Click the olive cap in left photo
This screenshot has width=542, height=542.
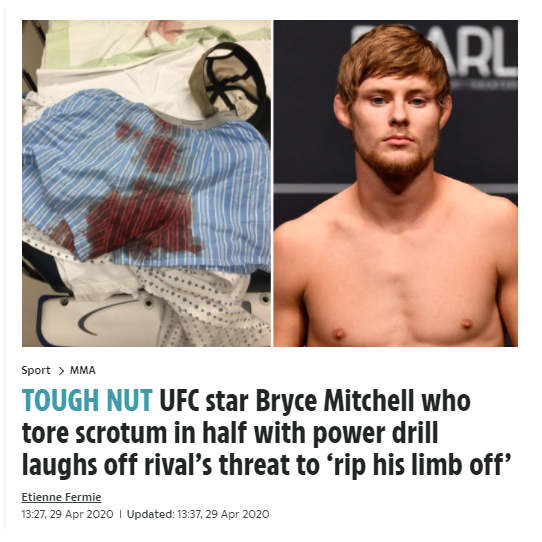point(230,81)
